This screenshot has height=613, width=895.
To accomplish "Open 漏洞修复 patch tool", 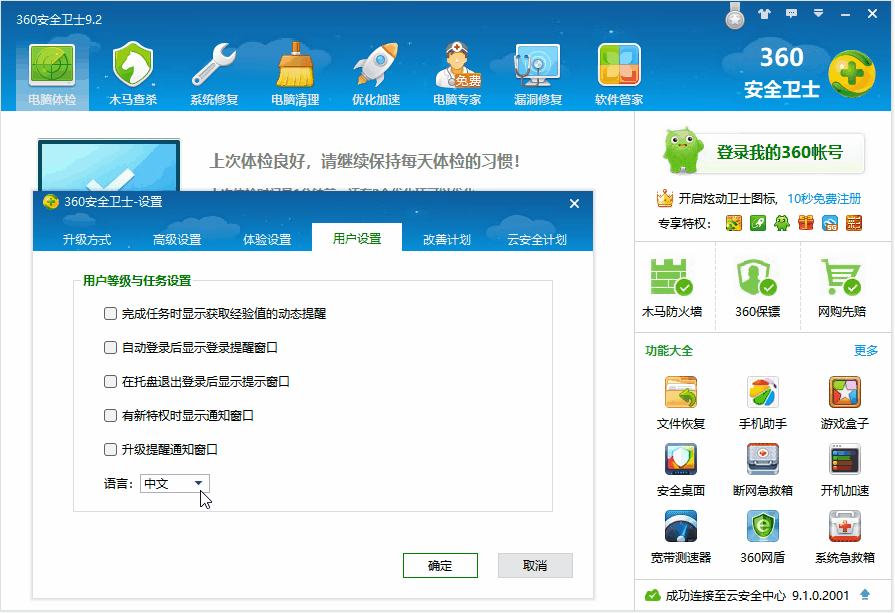I will (538, 74).
